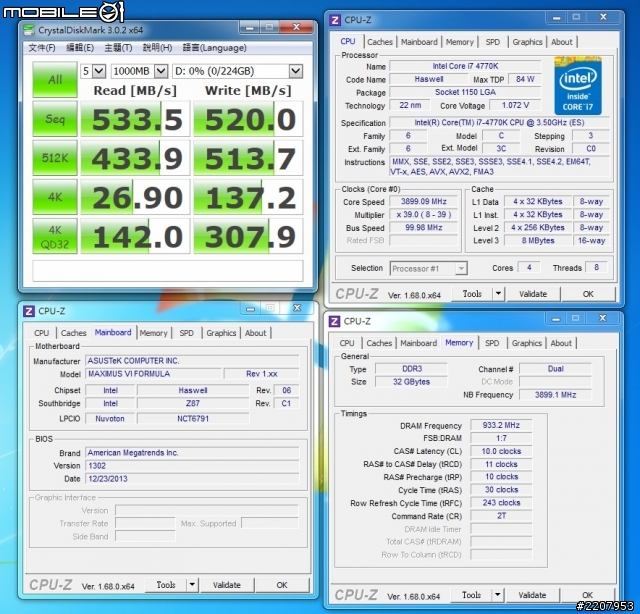Open Graphics tab in CPU window
This screenshot has height=614, width=640.
pyautogui.click(x=527, y=42)
